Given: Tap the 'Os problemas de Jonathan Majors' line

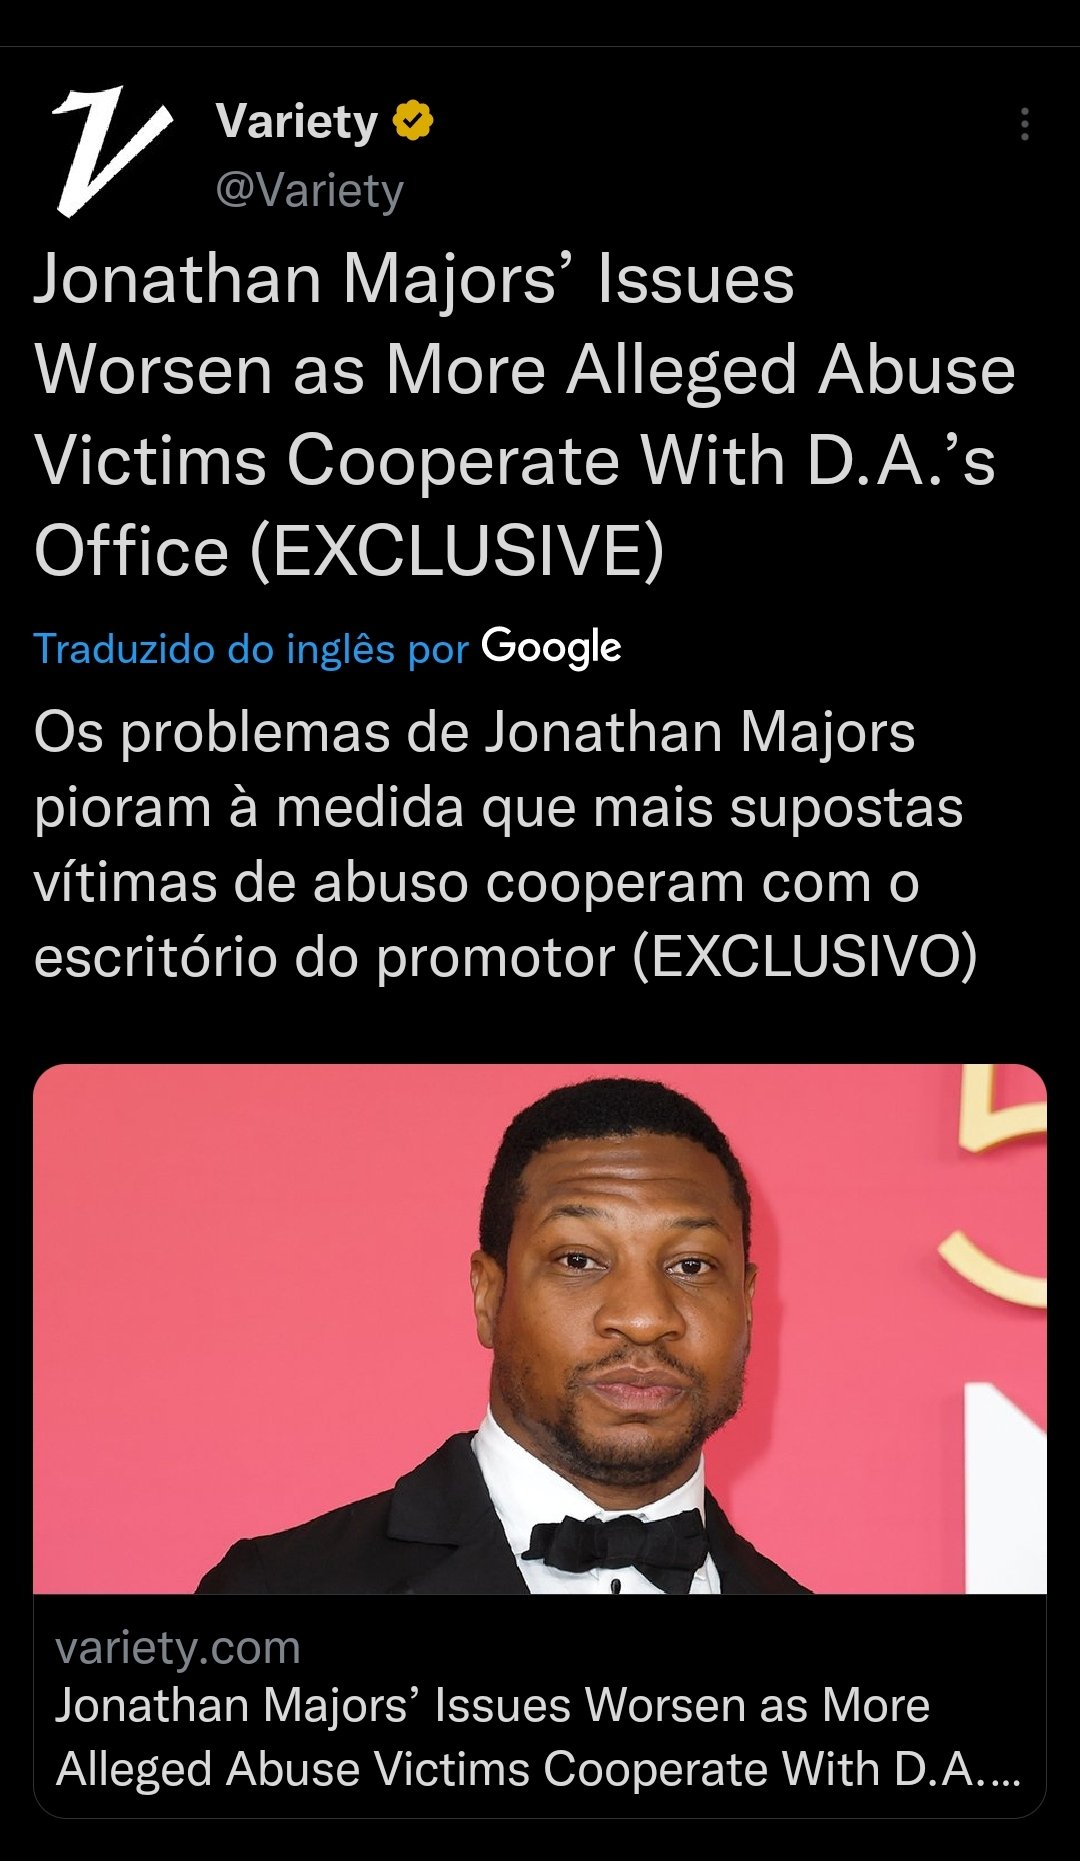Looking at the screenshot, I should click(x=474, y=732).
